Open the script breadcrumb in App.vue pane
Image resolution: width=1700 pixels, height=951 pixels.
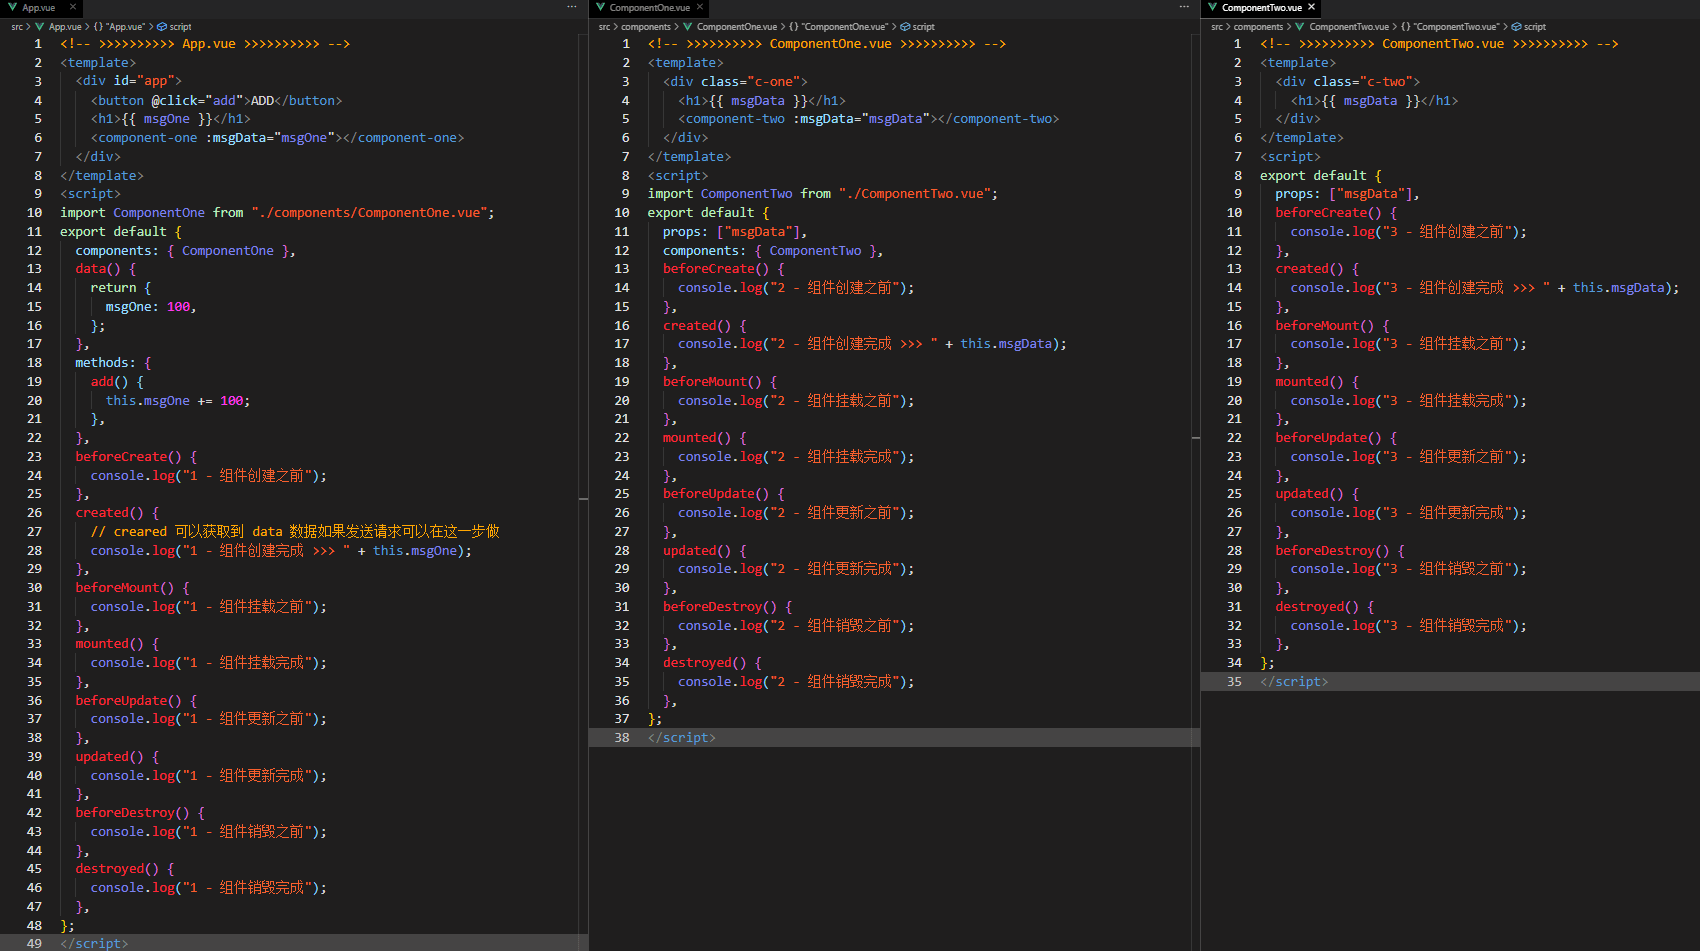[174, 27]
